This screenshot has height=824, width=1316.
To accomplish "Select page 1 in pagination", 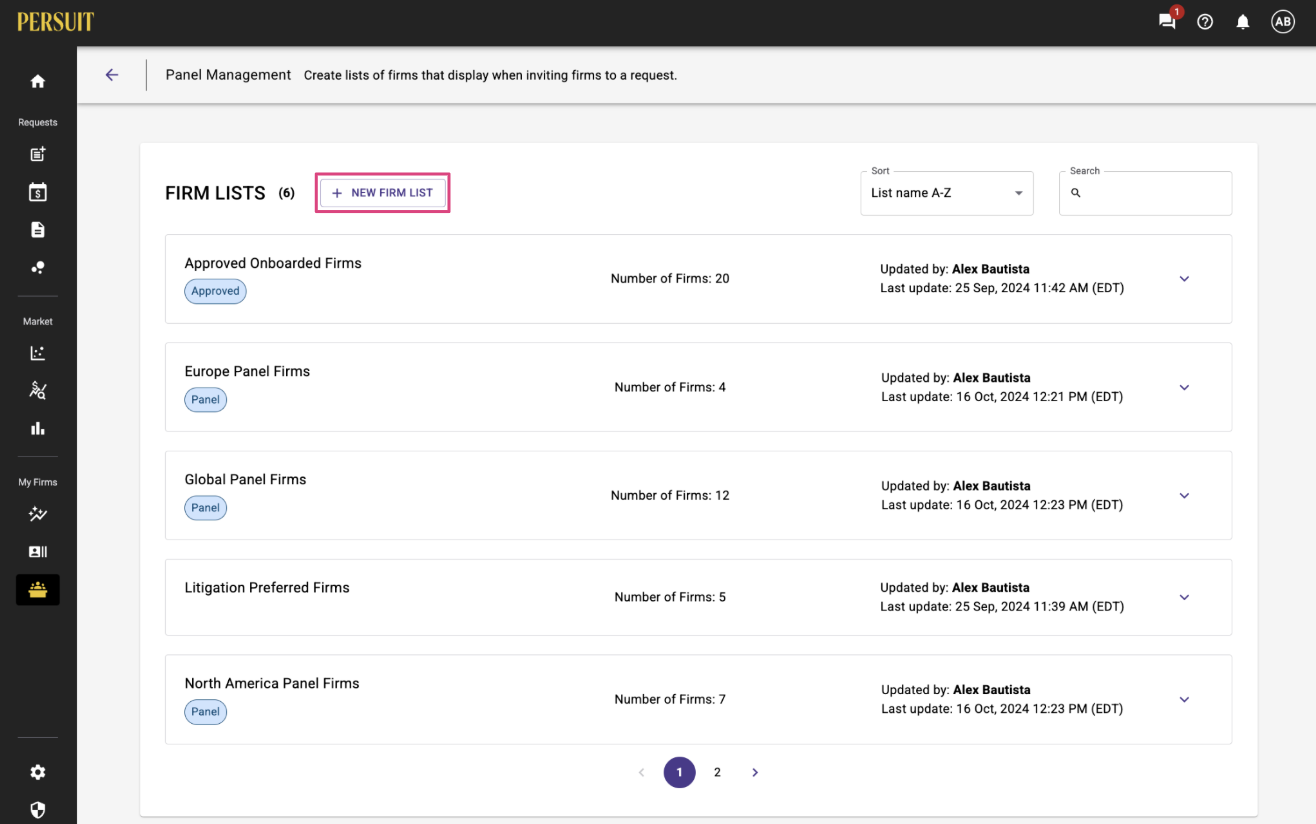I will click(680, 772).
